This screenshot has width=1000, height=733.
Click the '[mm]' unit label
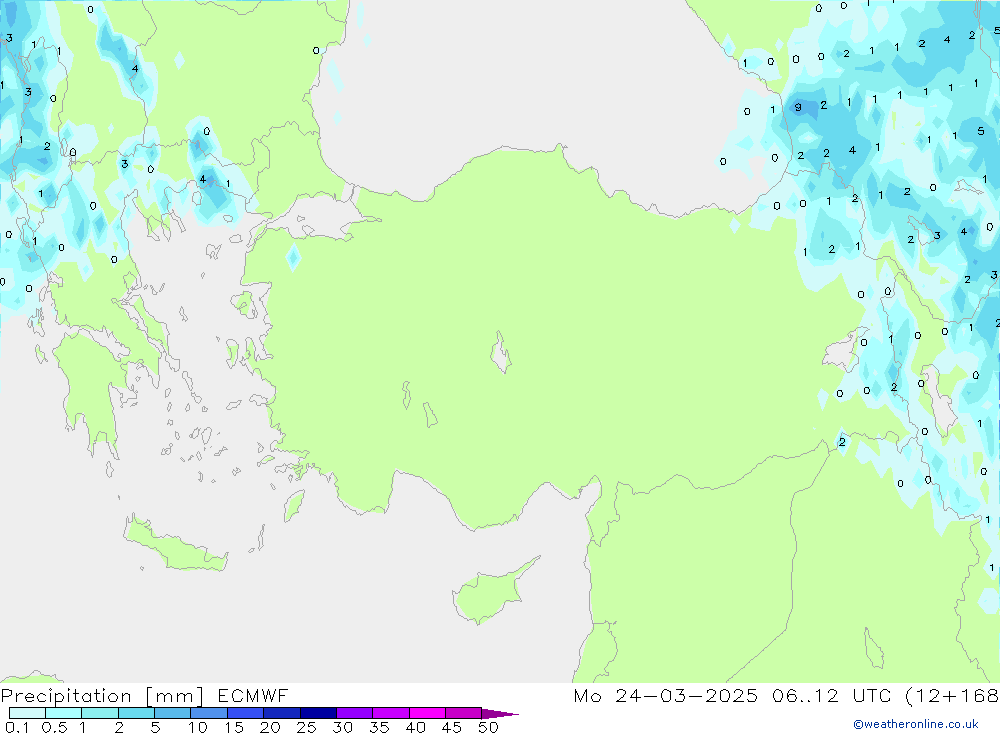tap(175, 696)
